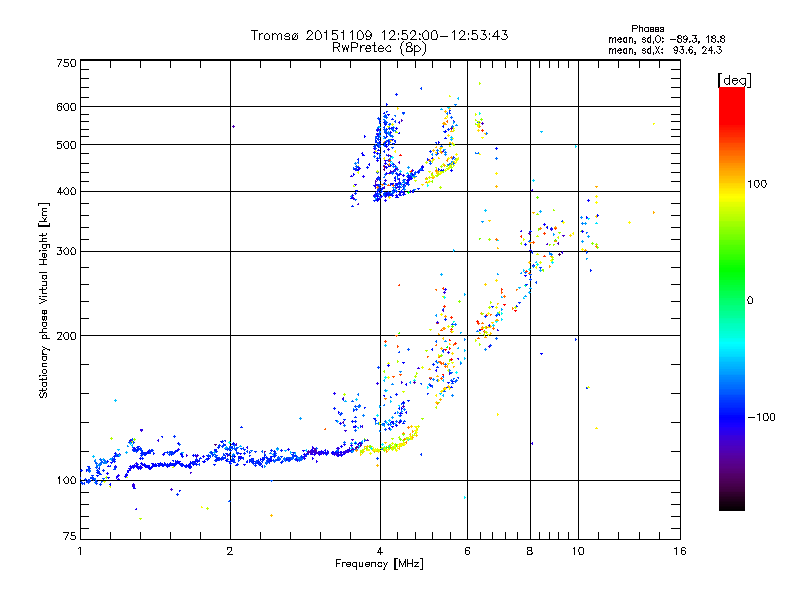Click the '400' y-axis label
Image resolution: width=800 pixels, height=600 pixels.
click(66, 192)
